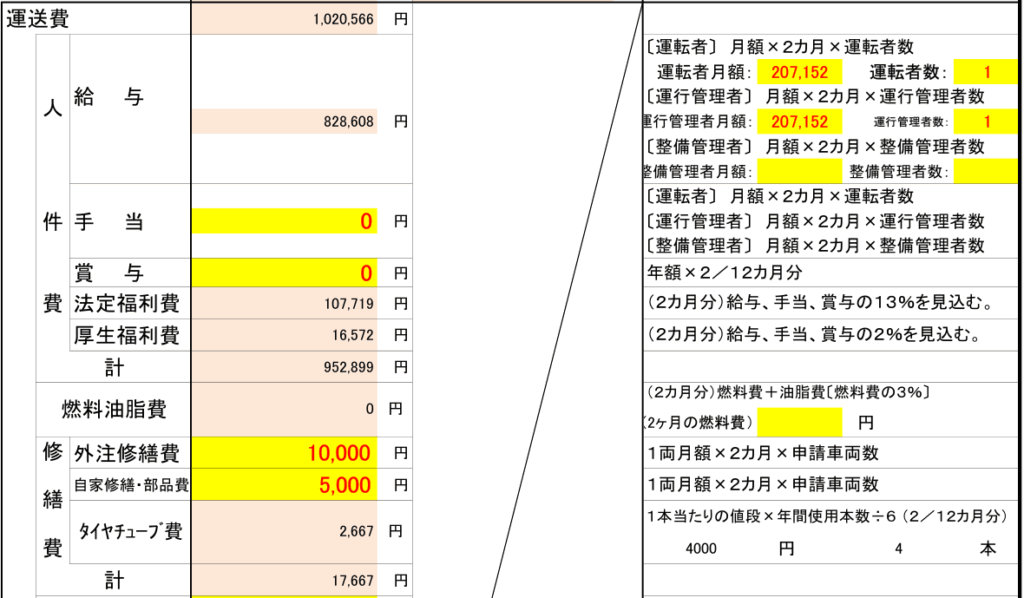1024x598 pixels.
Task: Click the 運転者数: label text
Action: click(x=910, y=72)
